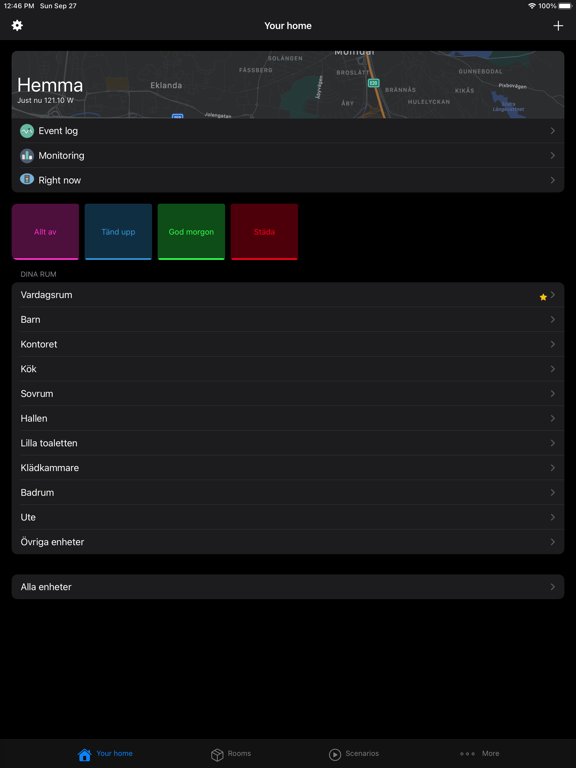Open the Lilla toaletten room
This screenshot has height=768, width=576.
coord(288,443)
